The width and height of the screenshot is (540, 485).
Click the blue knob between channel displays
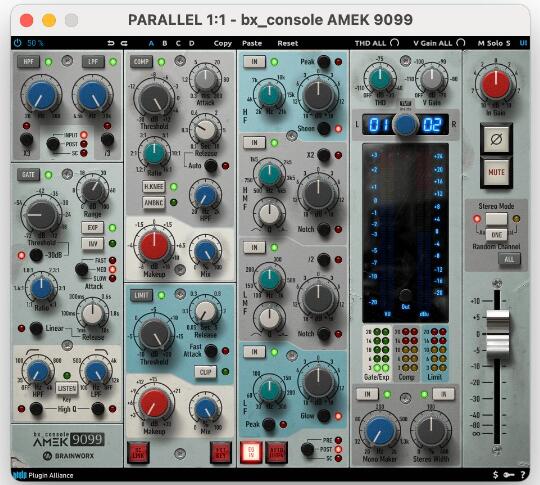point(405,124)
